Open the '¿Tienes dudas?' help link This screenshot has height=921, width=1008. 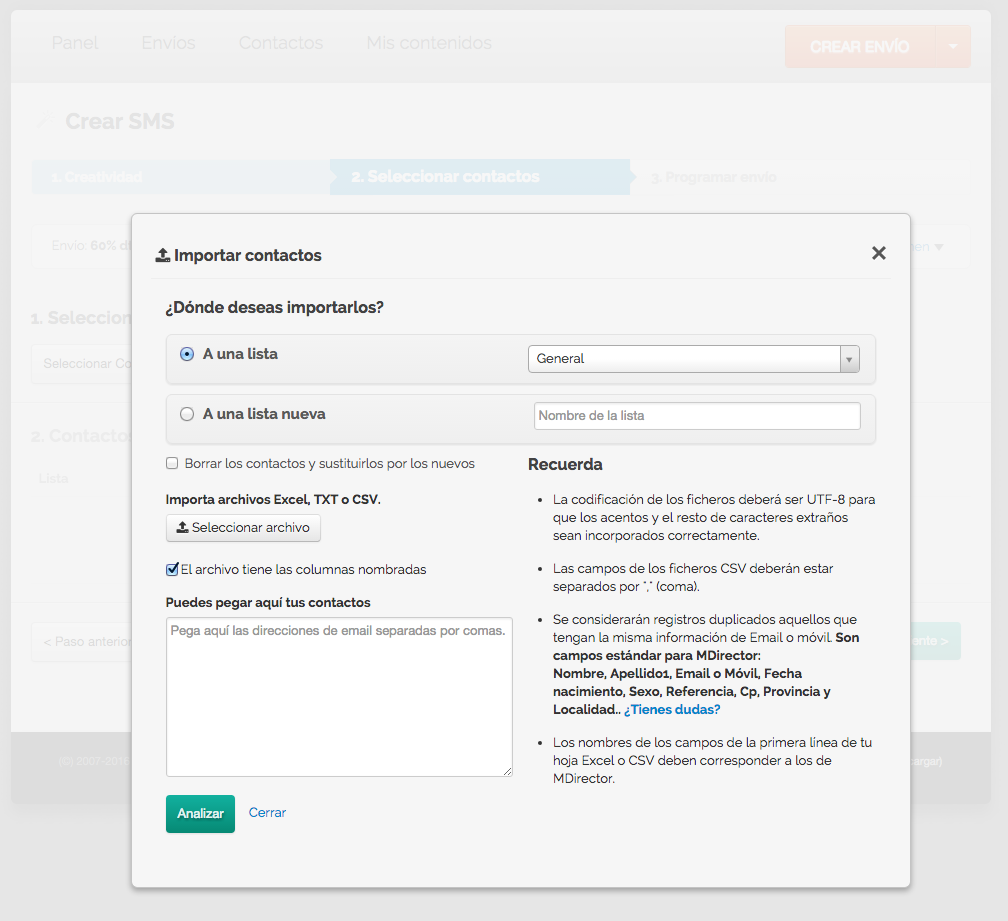(672, 710)
